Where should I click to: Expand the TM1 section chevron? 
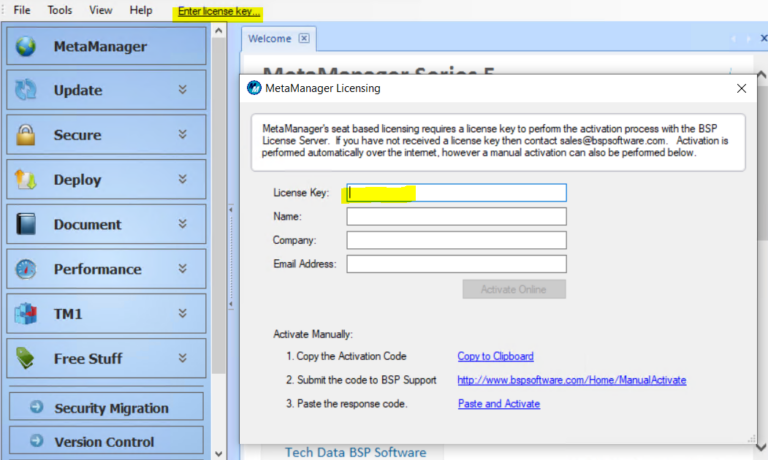tap(183, 314)
